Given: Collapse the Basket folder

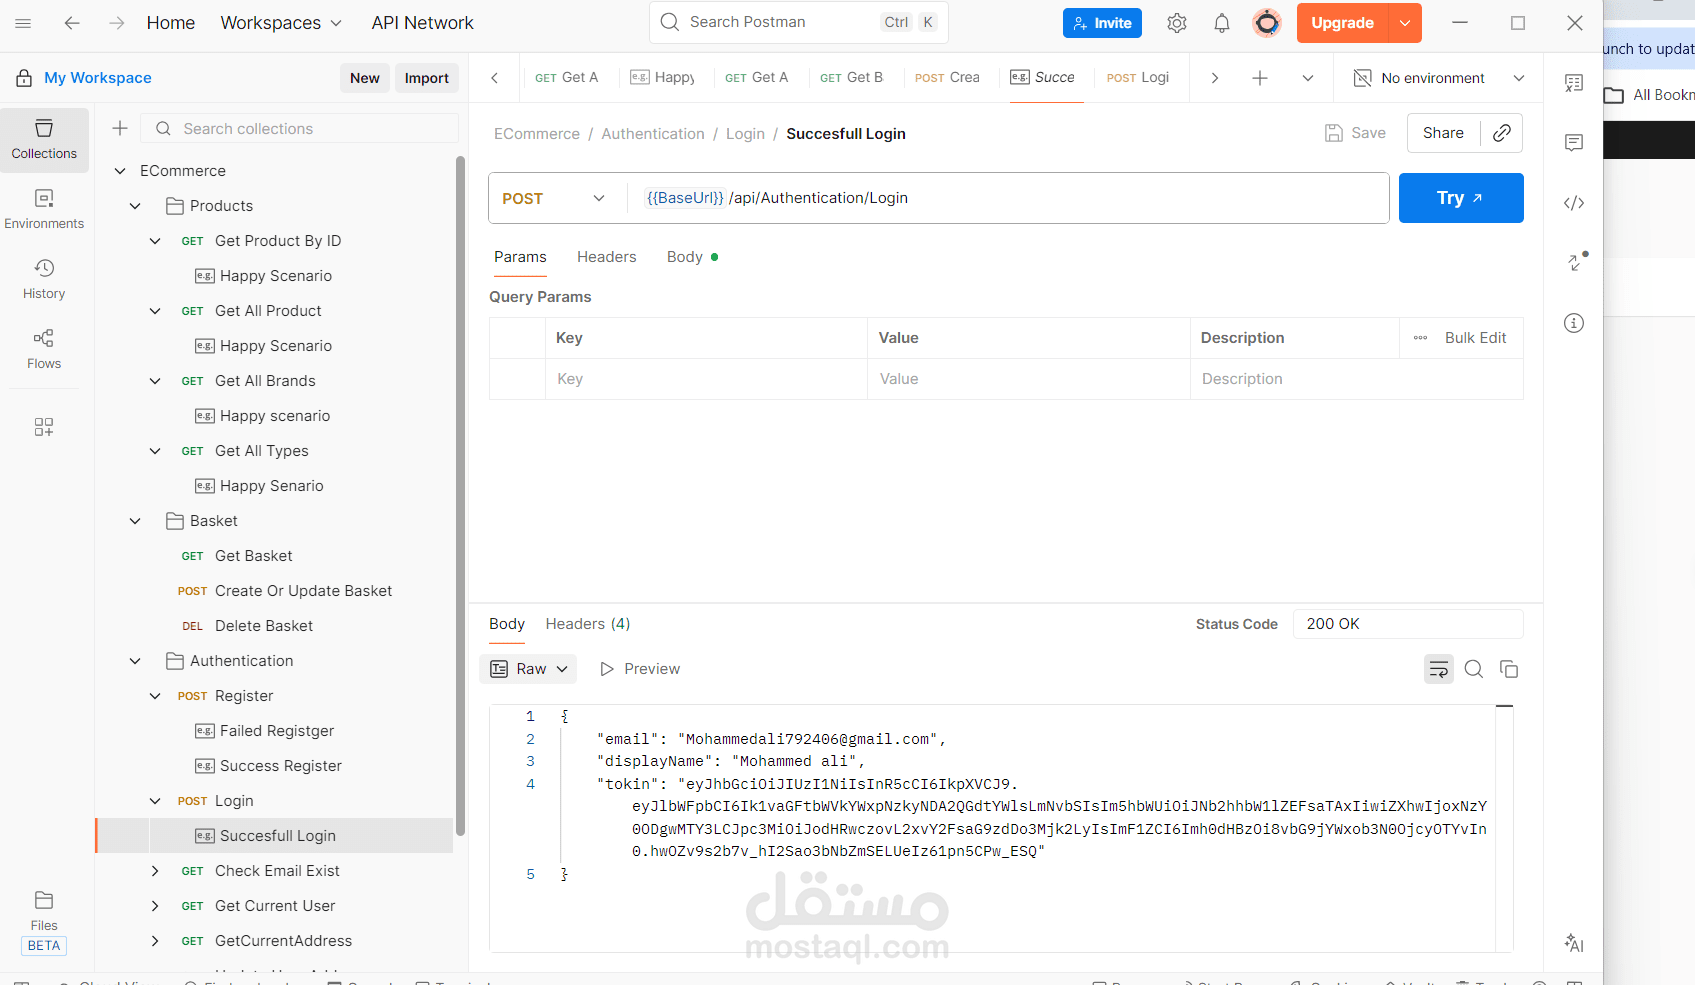Looking at the screenshot, I should click(x=135, y=521).
